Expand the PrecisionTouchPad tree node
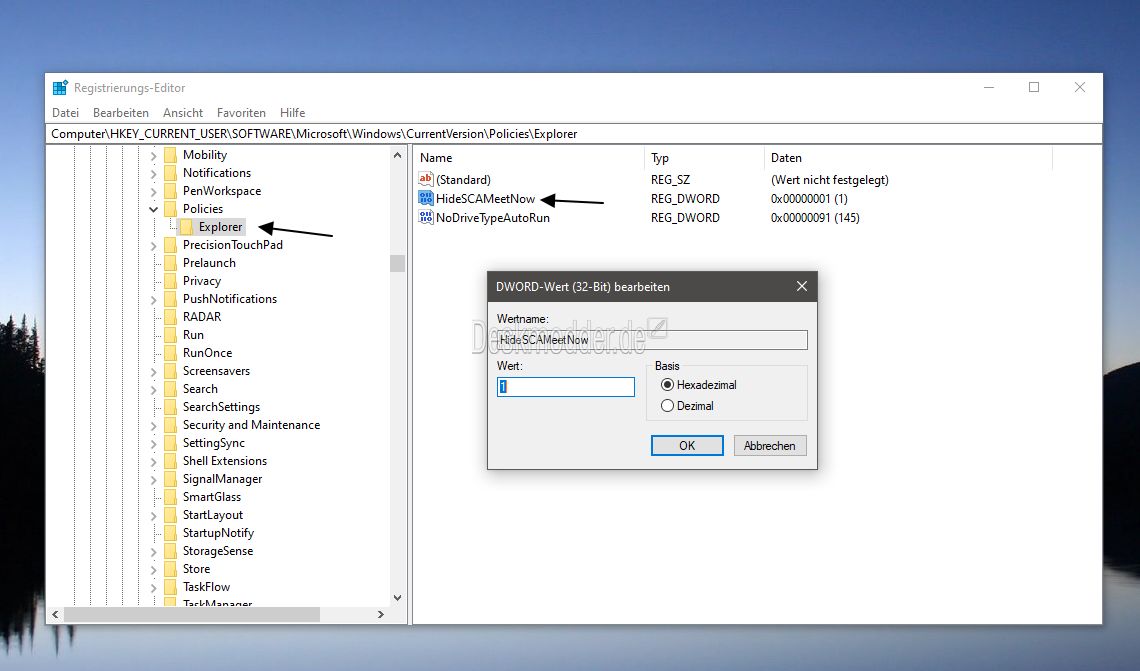 (x=153, y=246)
